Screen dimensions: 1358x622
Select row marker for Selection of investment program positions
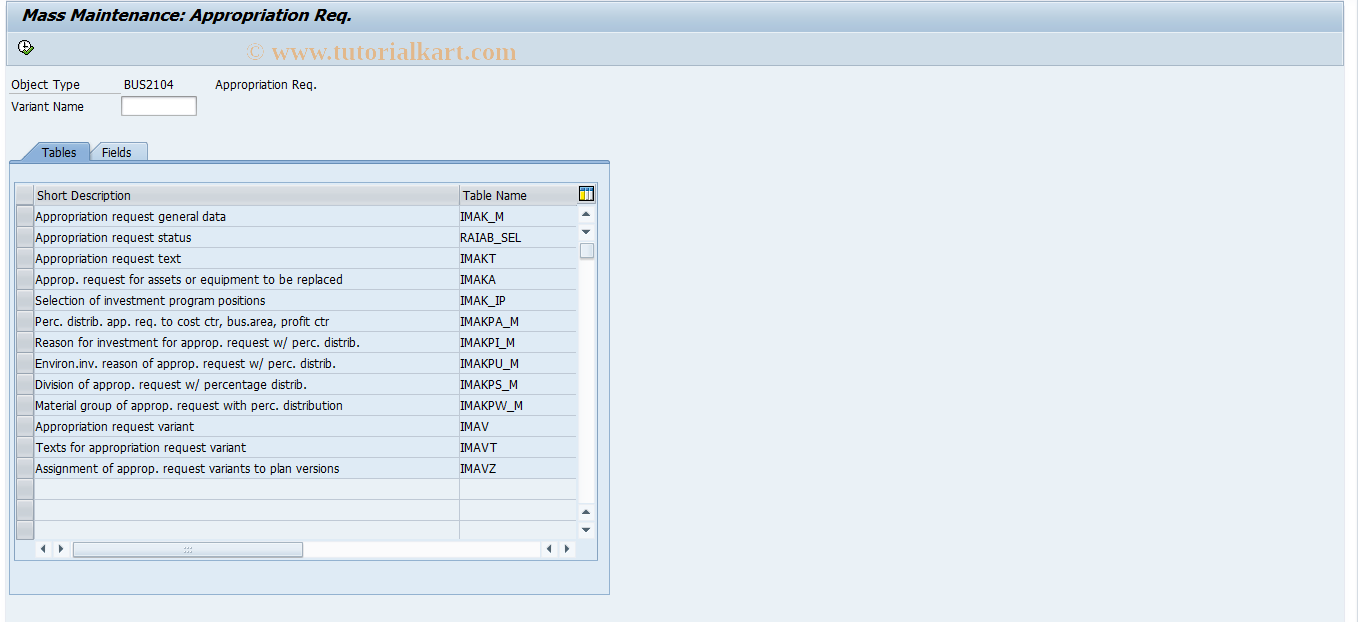(x=25, y=300)
